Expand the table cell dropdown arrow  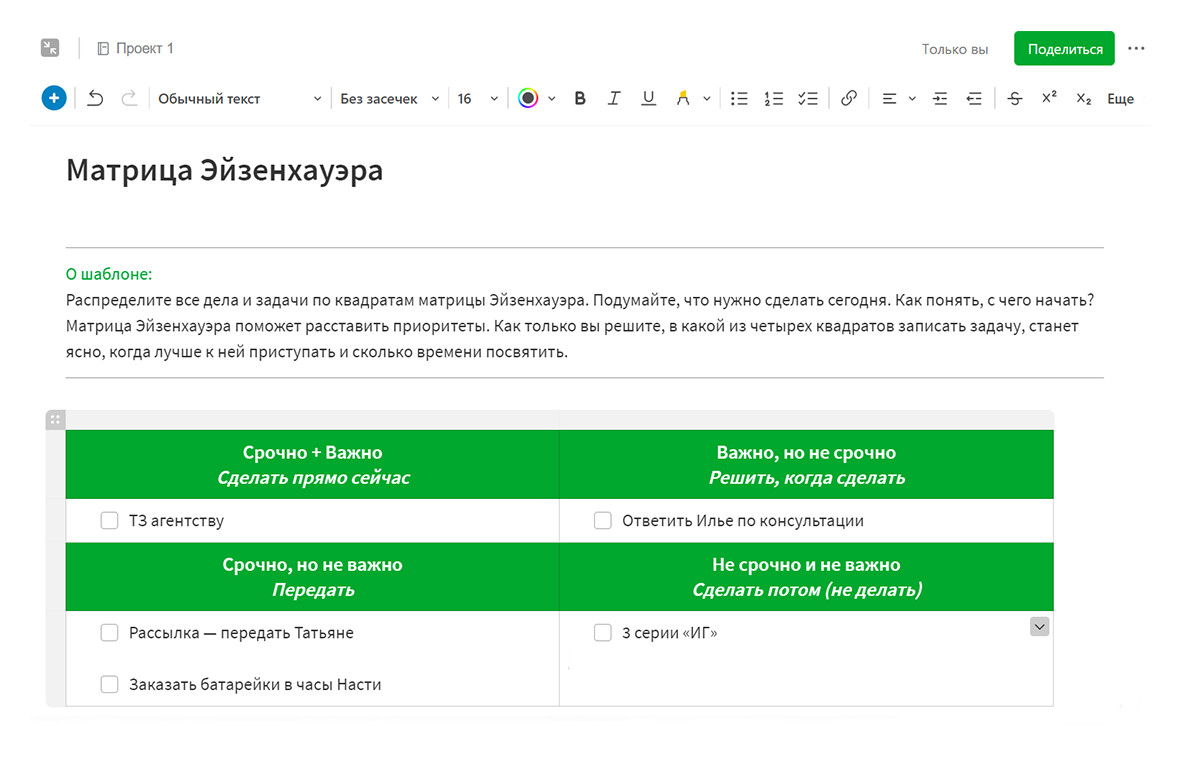click(1039, 626)
